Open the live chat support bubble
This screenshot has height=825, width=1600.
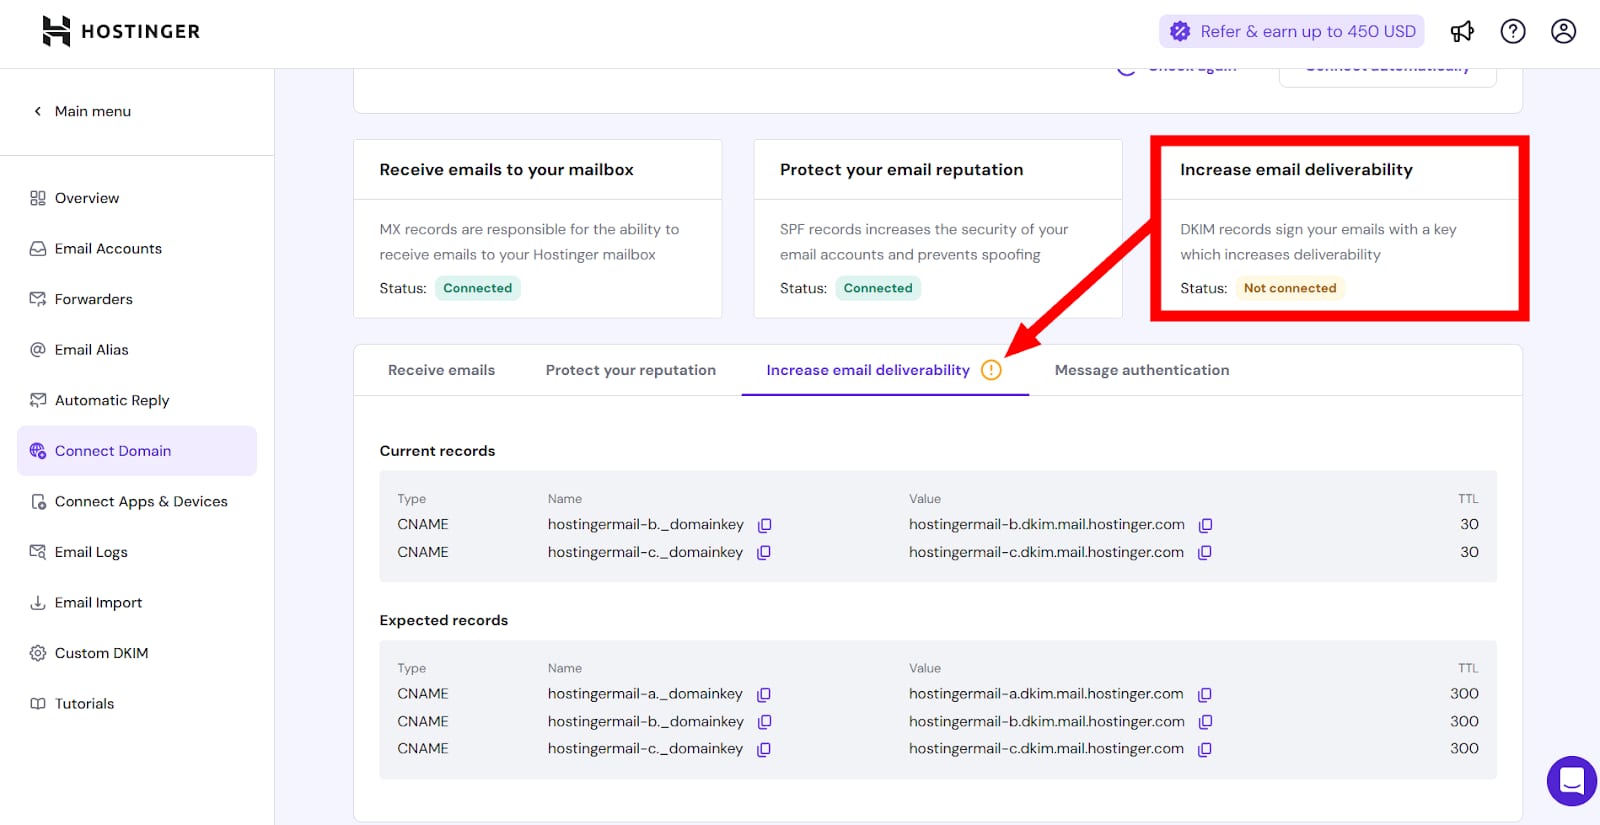pyautogui.click(x=1571, y=780)
